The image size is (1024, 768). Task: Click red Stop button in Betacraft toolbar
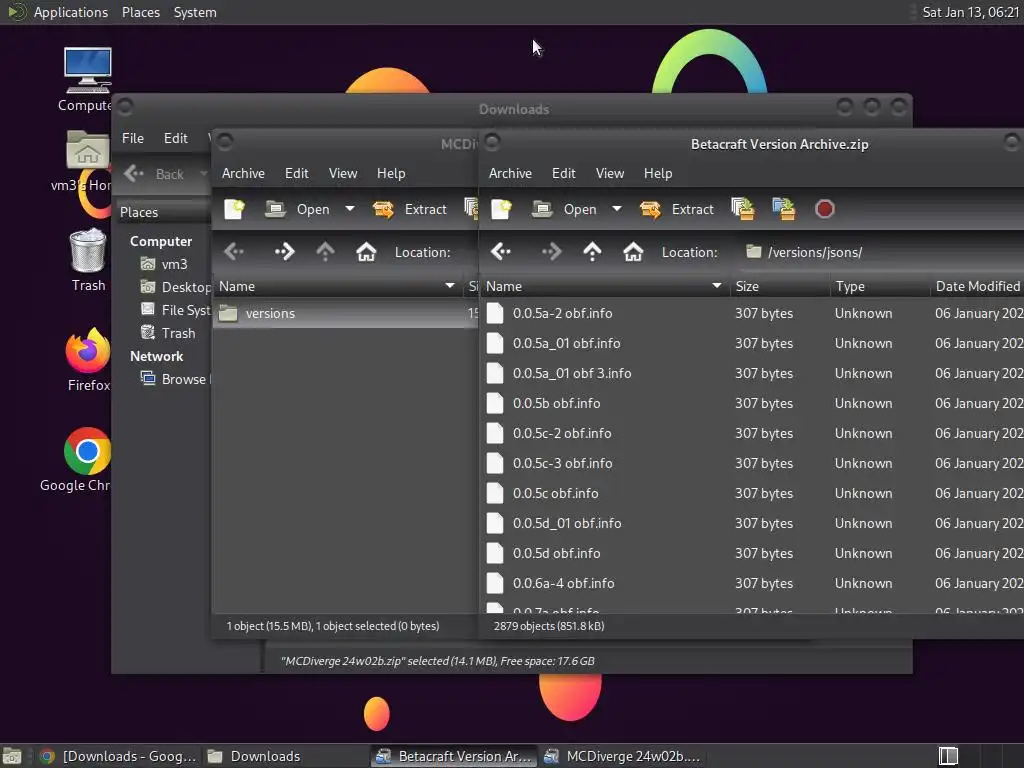click(x=825, y=210)
